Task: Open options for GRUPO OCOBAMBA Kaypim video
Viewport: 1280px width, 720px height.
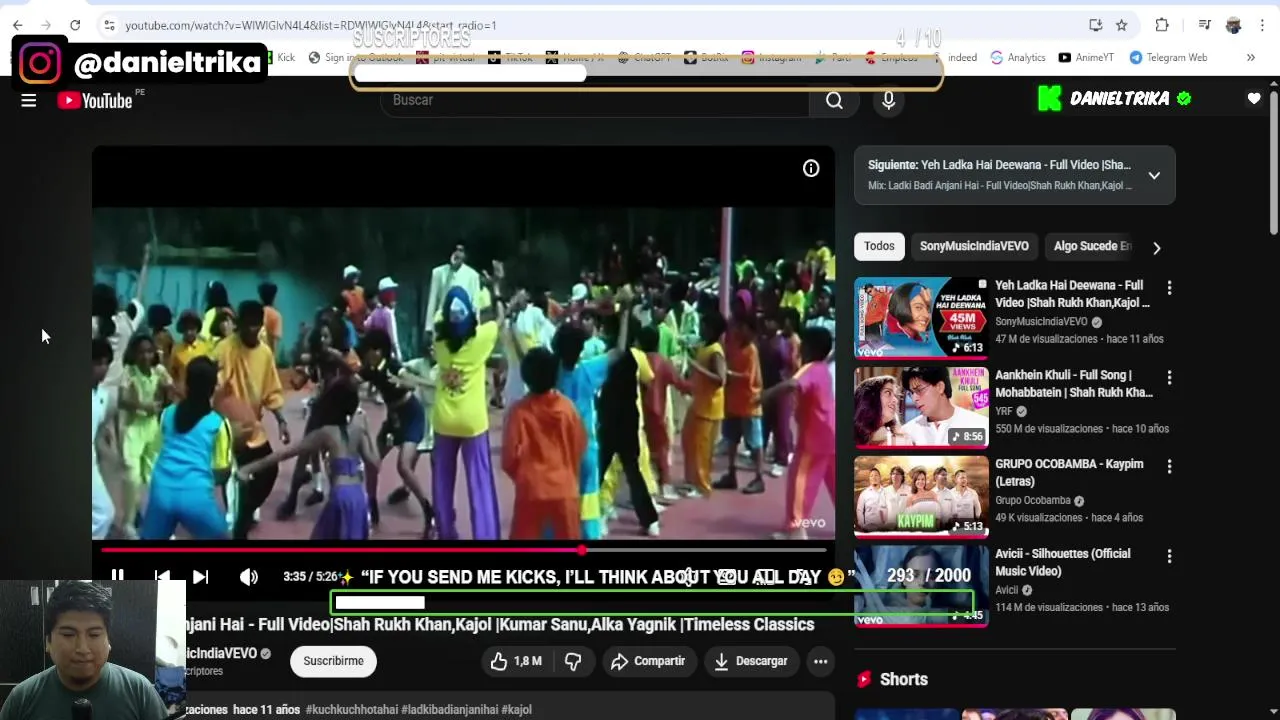Action: [x=1169, y=466]
